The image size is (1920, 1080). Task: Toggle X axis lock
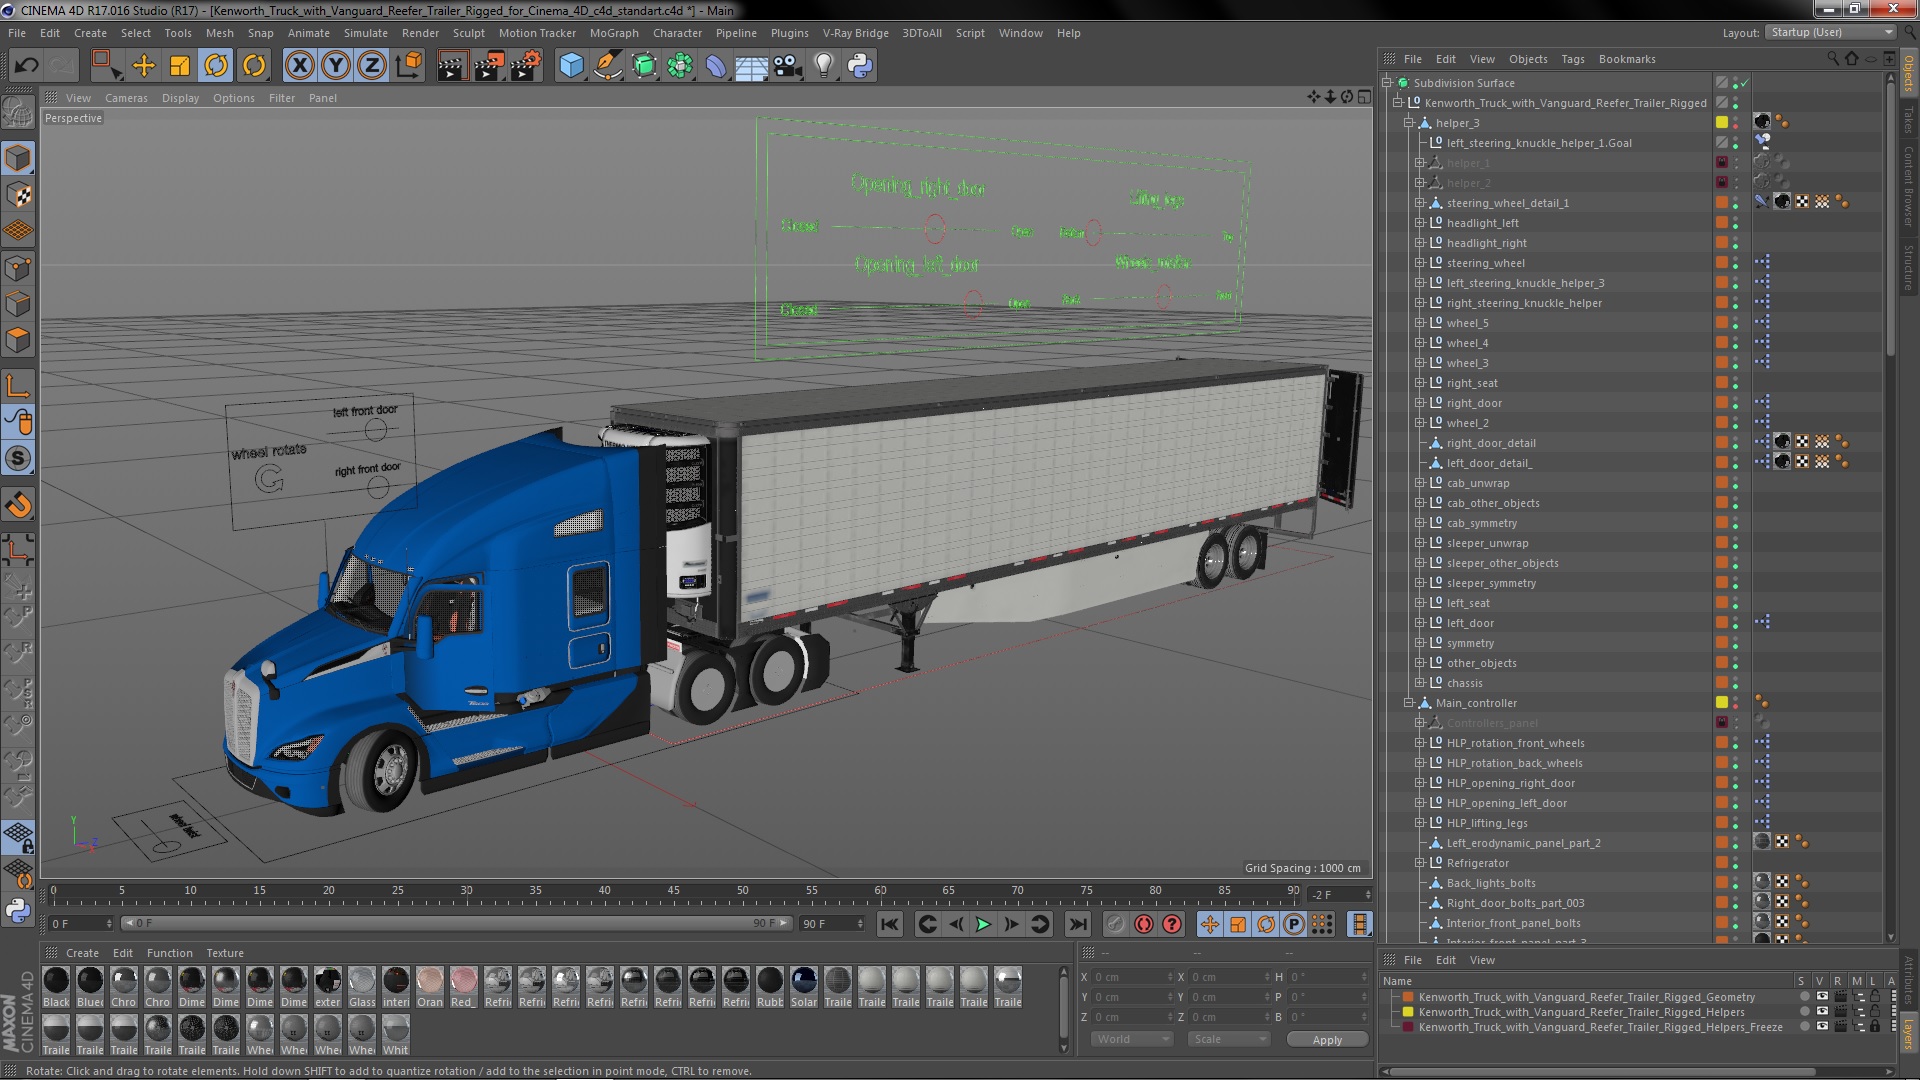pos(299,66)
